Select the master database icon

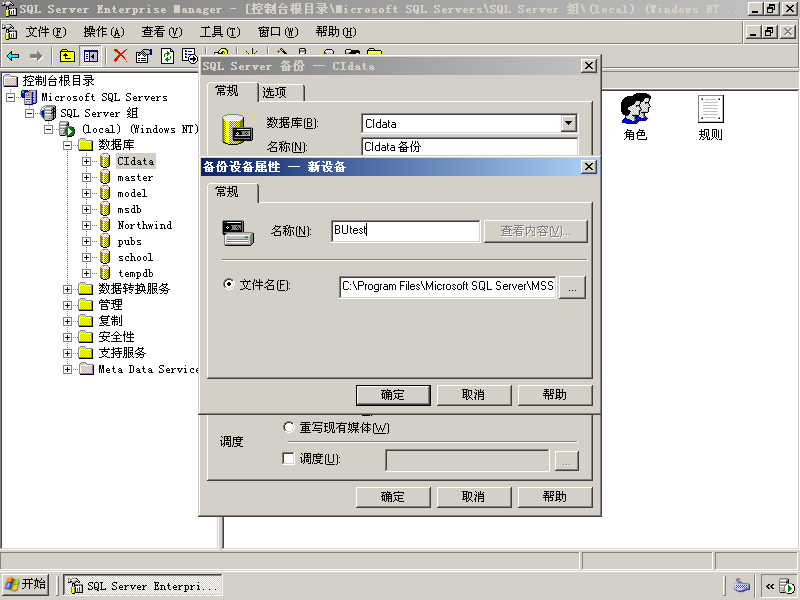click(x=105, y=177)
